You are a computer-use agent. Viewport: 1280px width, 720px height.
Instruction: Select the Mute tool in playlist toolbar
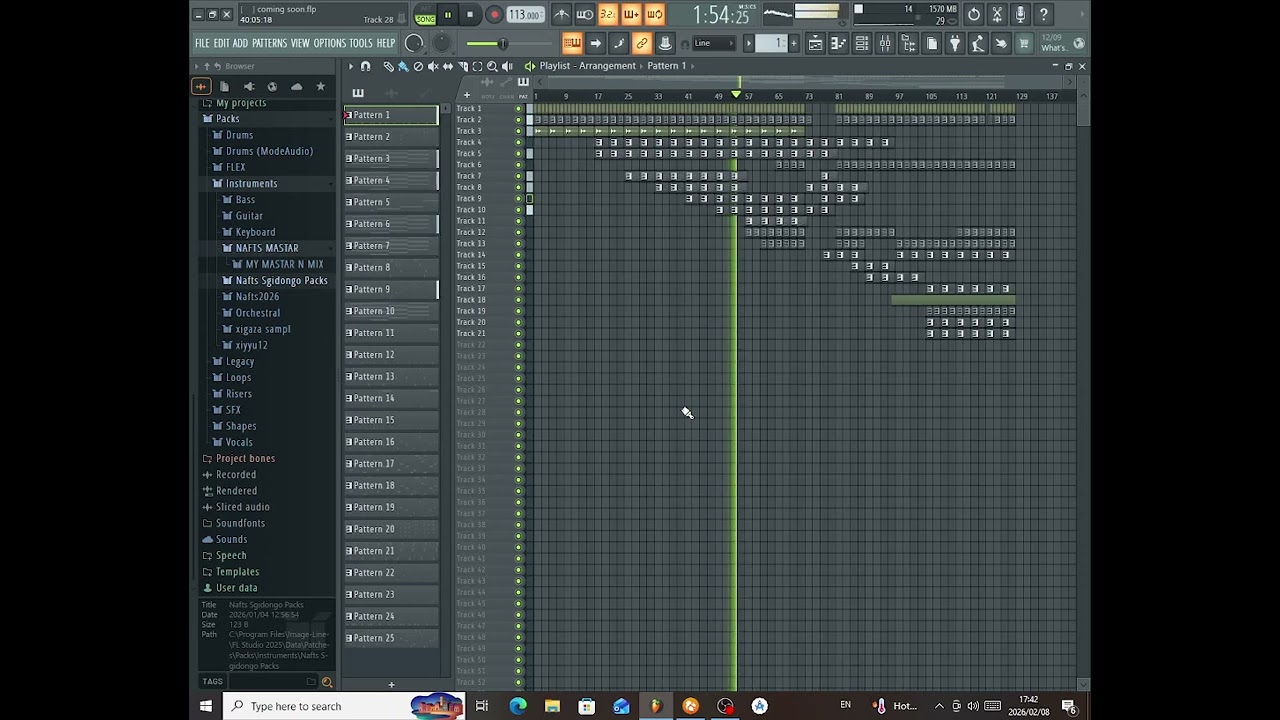(x=433, y=66)
